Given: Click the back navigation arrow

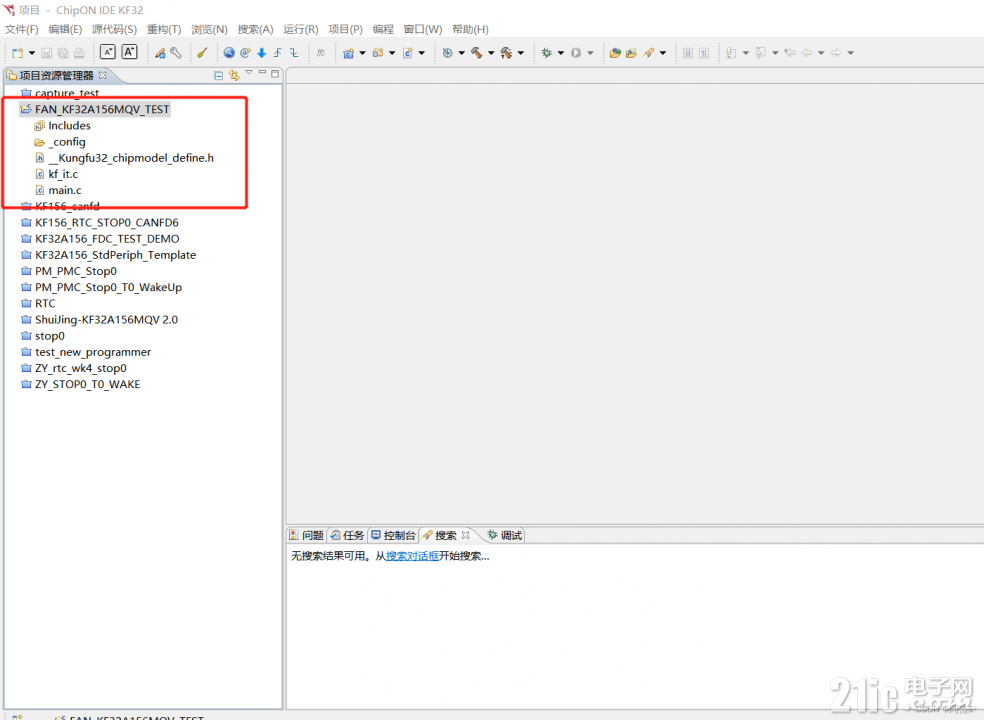Looking at the screenshot, I should [x=807, y=53].
